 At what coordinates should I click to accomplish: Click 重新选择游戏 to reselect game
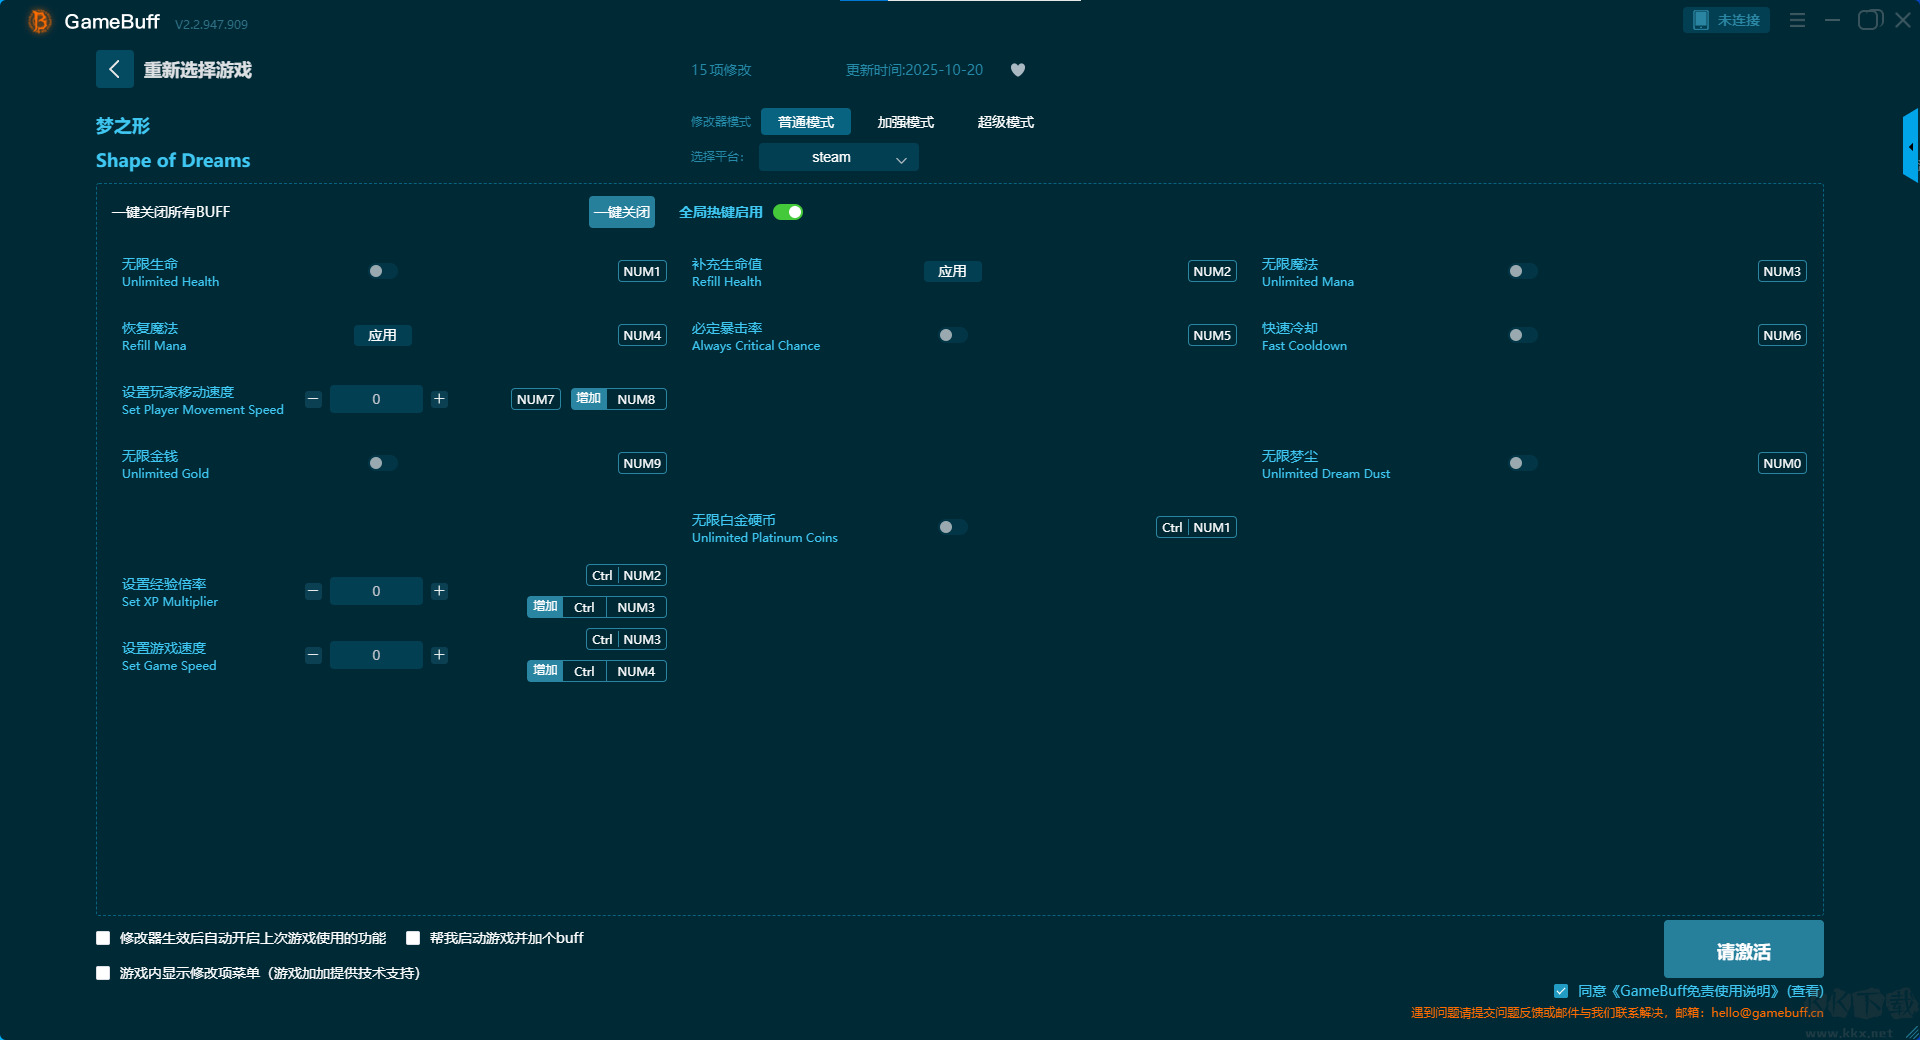[x=198, y=70]
